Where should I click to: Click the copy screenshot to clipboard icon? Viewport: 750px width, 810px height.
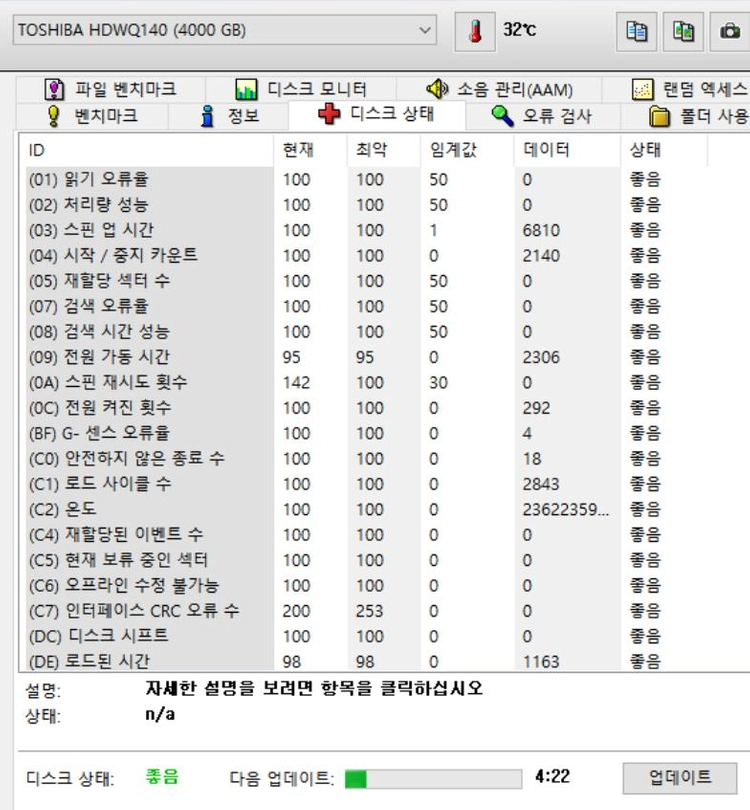683,31
